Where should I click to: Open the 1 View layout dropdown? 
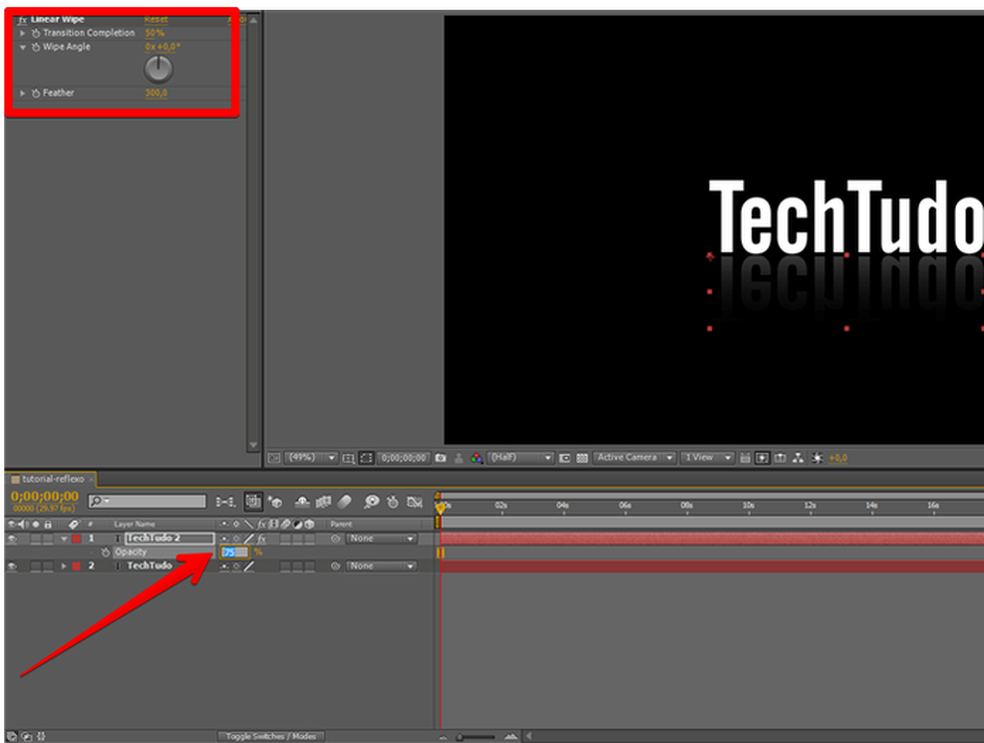[x=707, y=458]
